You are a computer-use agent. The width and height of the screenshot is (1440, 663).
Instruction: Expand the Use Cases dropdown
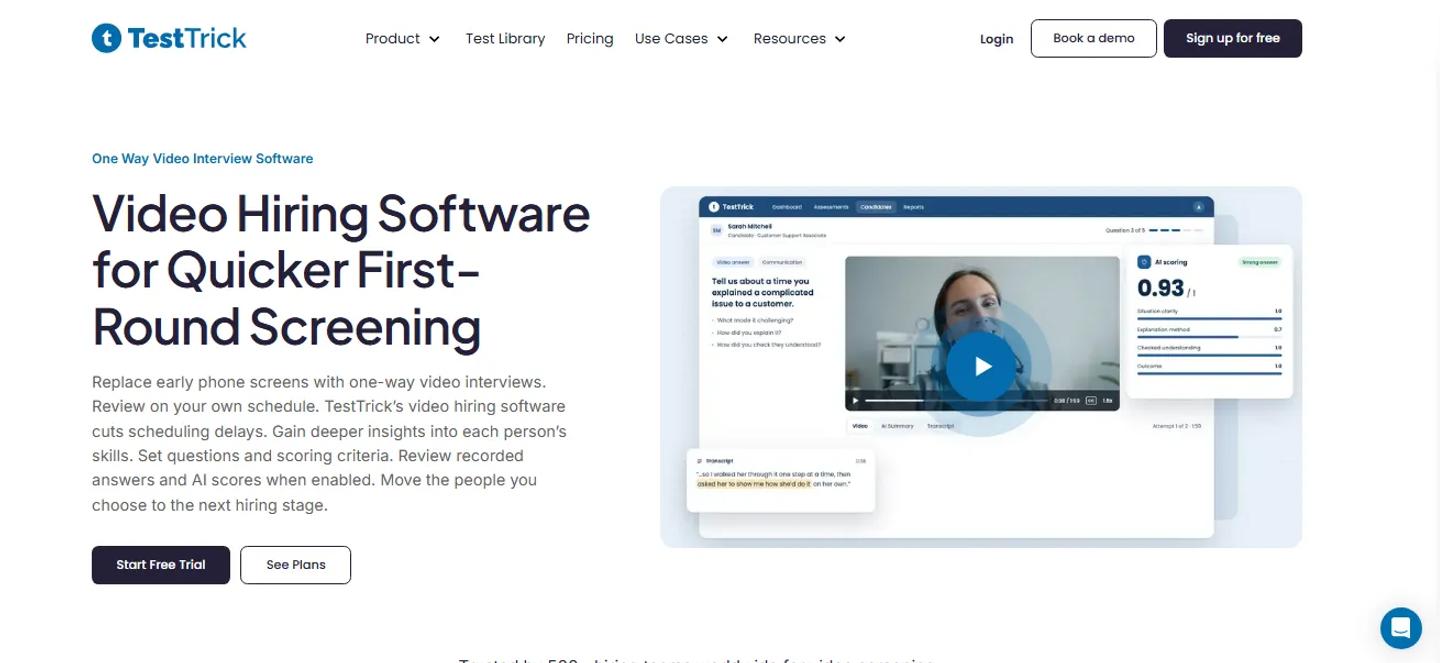(682, 39)
